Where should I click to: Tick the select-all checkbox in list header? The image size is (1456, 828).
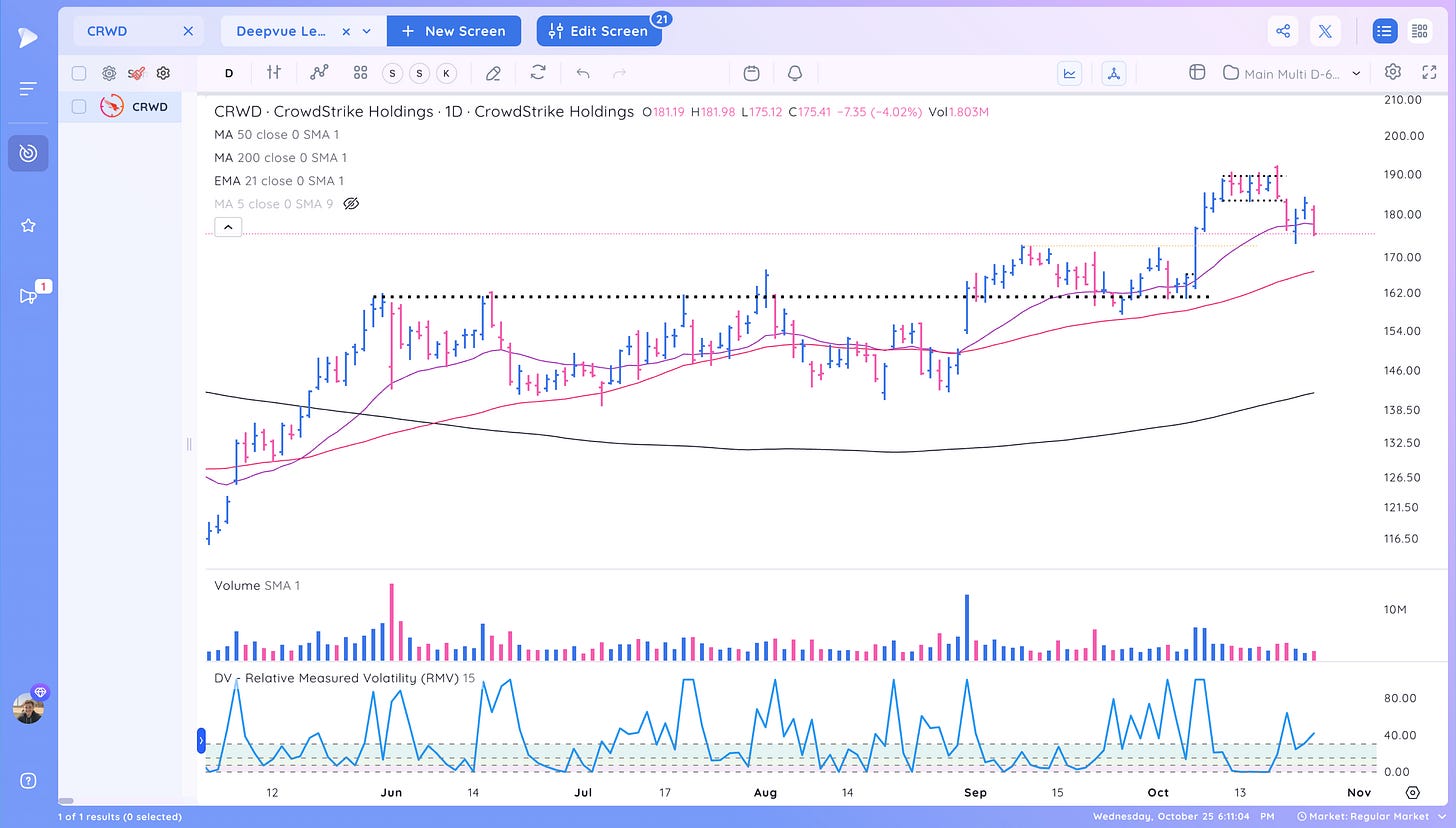(79, 73)
